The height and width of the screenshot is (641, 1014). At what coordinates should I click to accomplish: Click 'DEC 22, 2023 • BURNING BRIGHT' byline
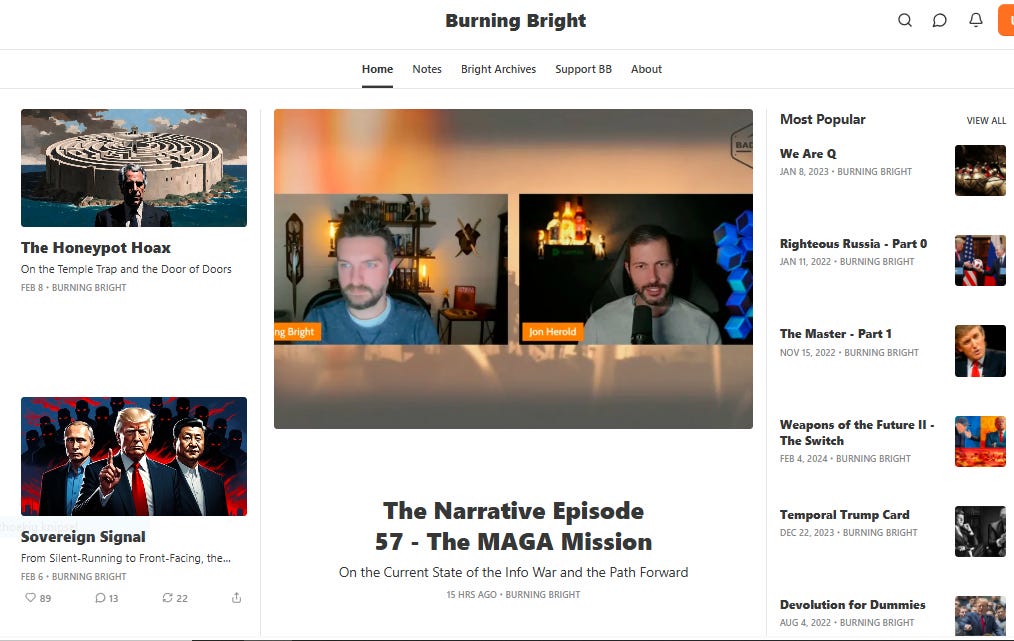(x=848, y=532)
